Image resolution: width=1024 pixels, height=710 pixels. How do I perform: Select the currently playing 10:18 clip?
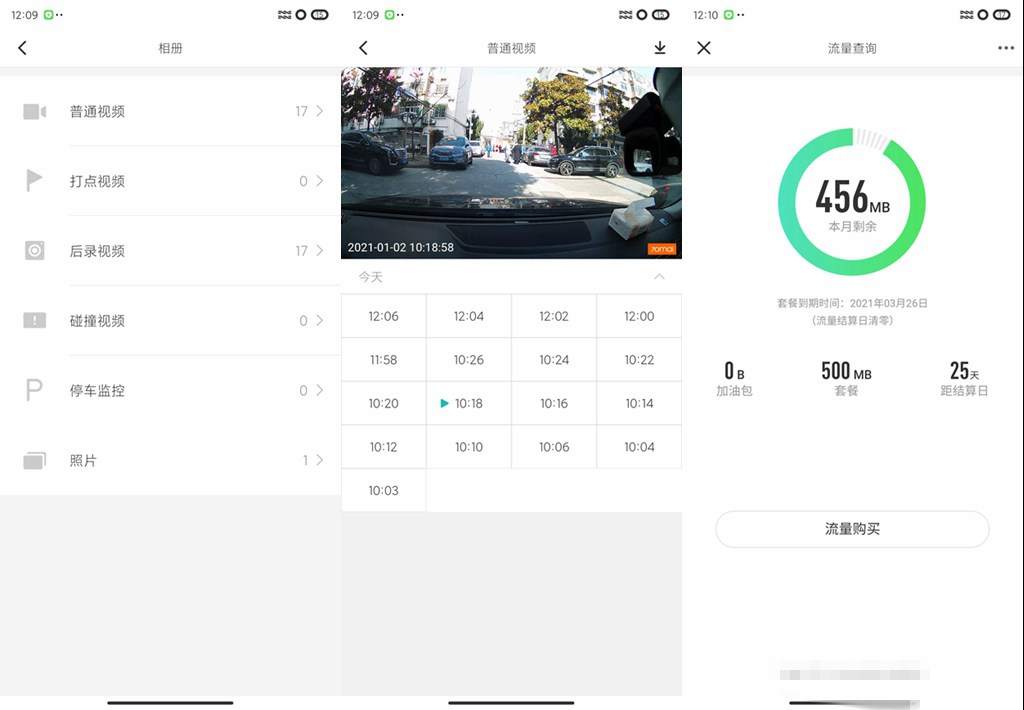click(x=468, y=403)
